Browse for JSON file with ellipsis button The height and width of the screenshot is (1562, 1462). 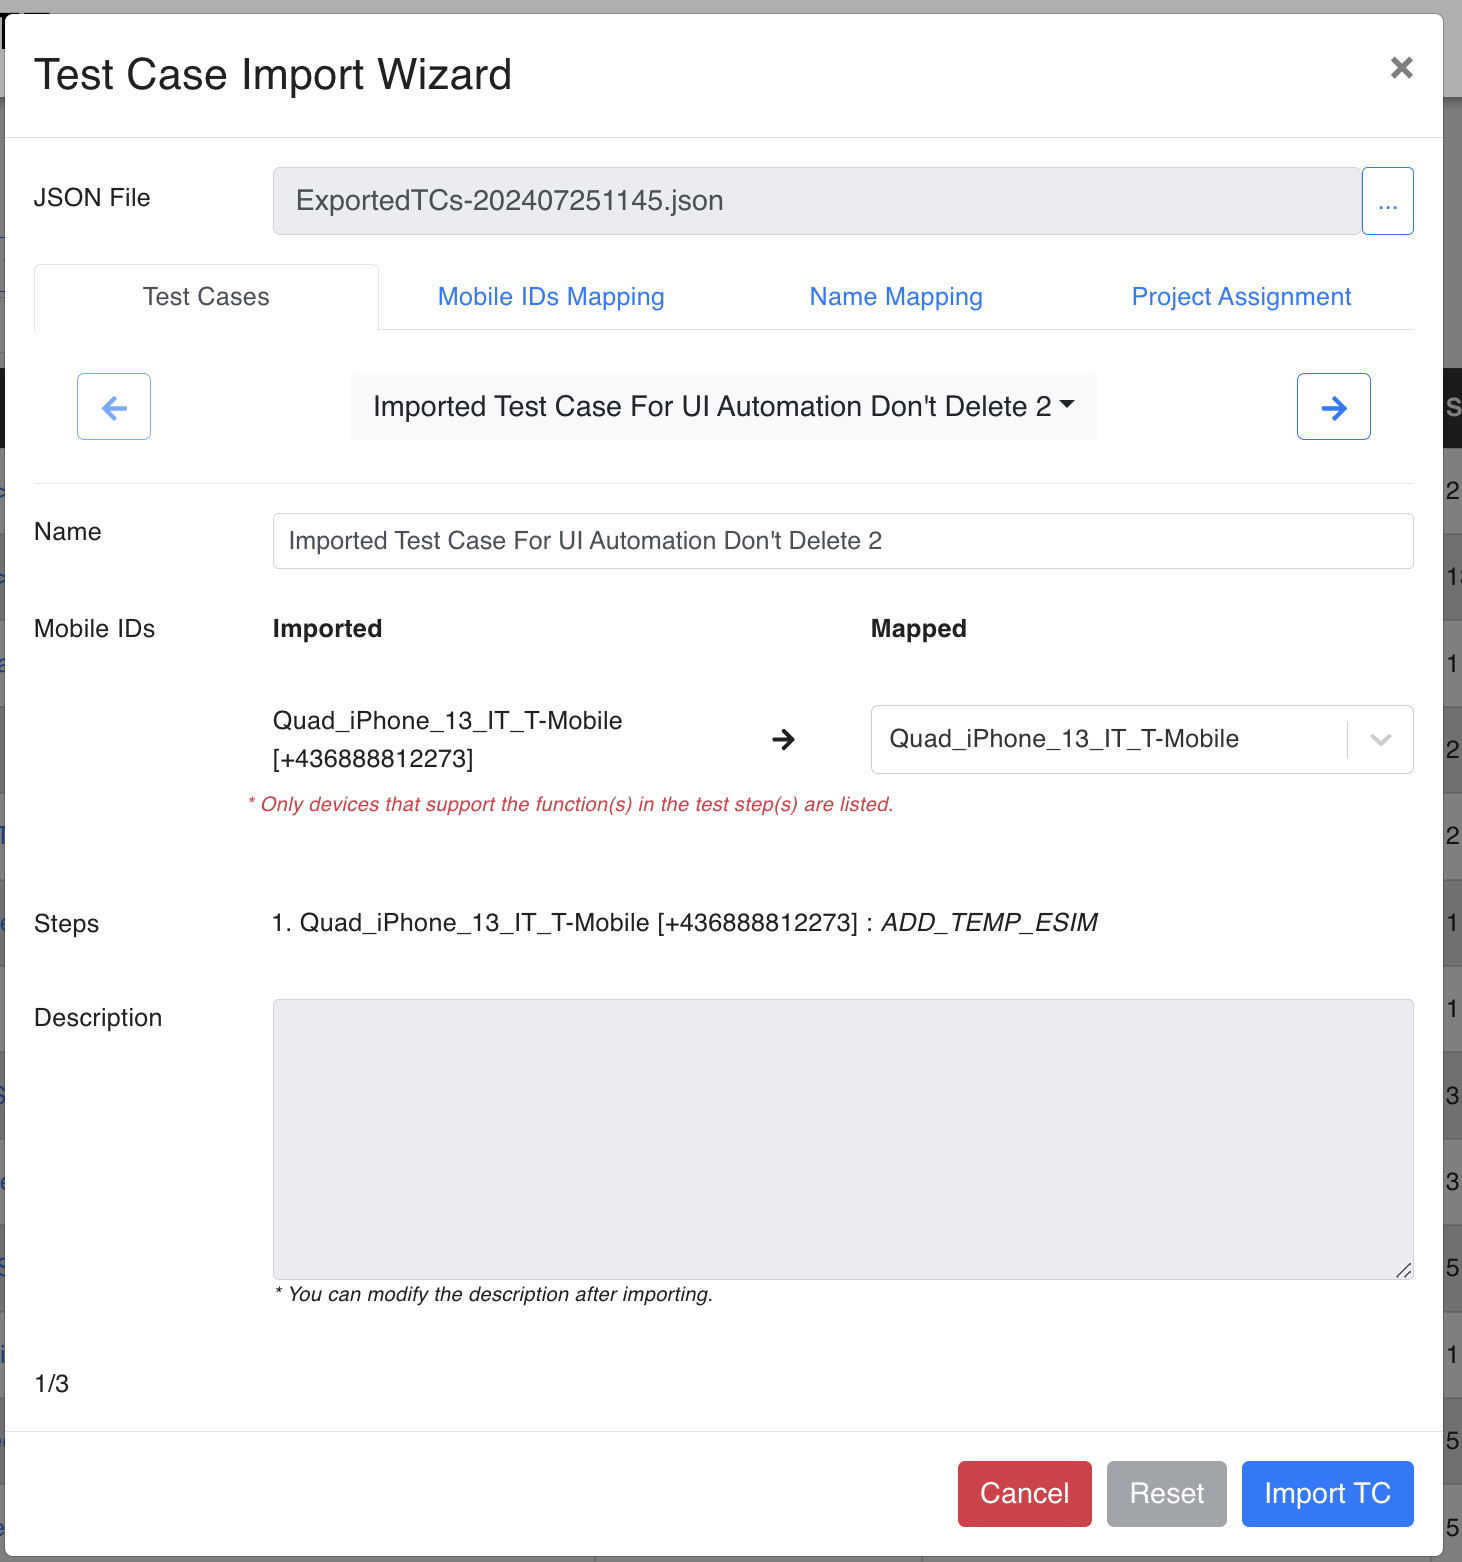pos(1387,201)
